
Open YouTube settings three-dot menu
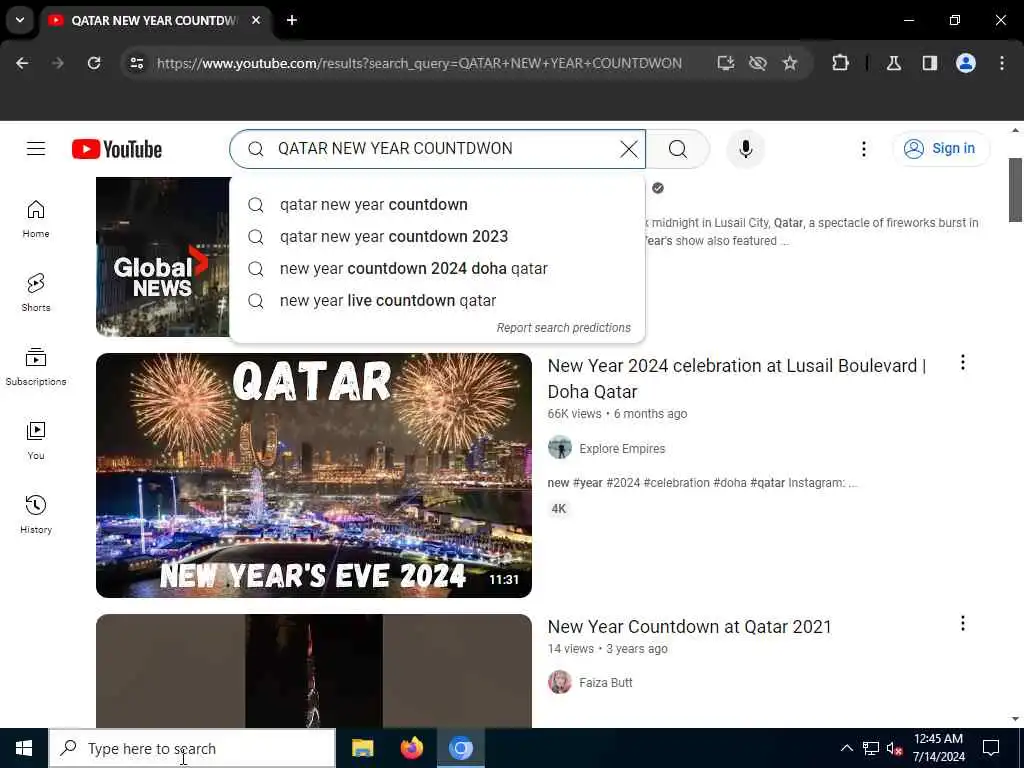point(863,149)
